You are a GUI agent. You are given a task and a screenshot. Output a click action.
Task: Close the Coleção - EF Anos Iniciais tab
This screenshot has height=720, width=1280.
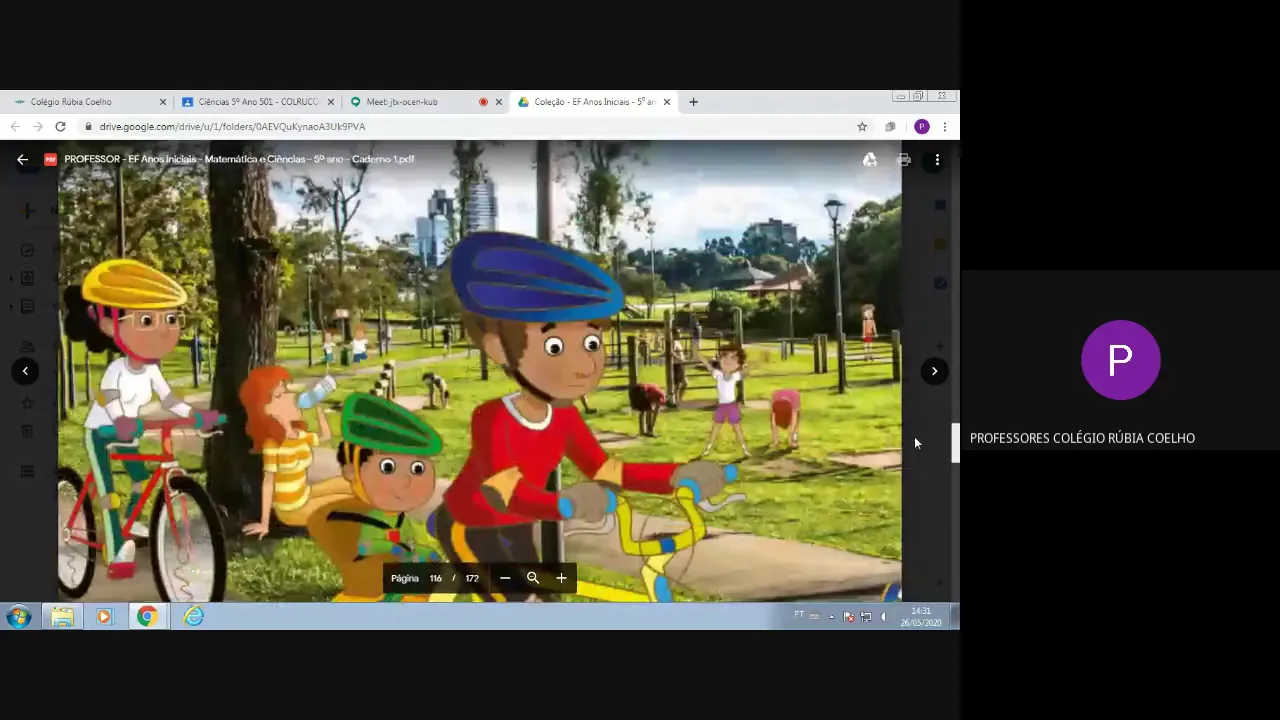pos(667,102)
